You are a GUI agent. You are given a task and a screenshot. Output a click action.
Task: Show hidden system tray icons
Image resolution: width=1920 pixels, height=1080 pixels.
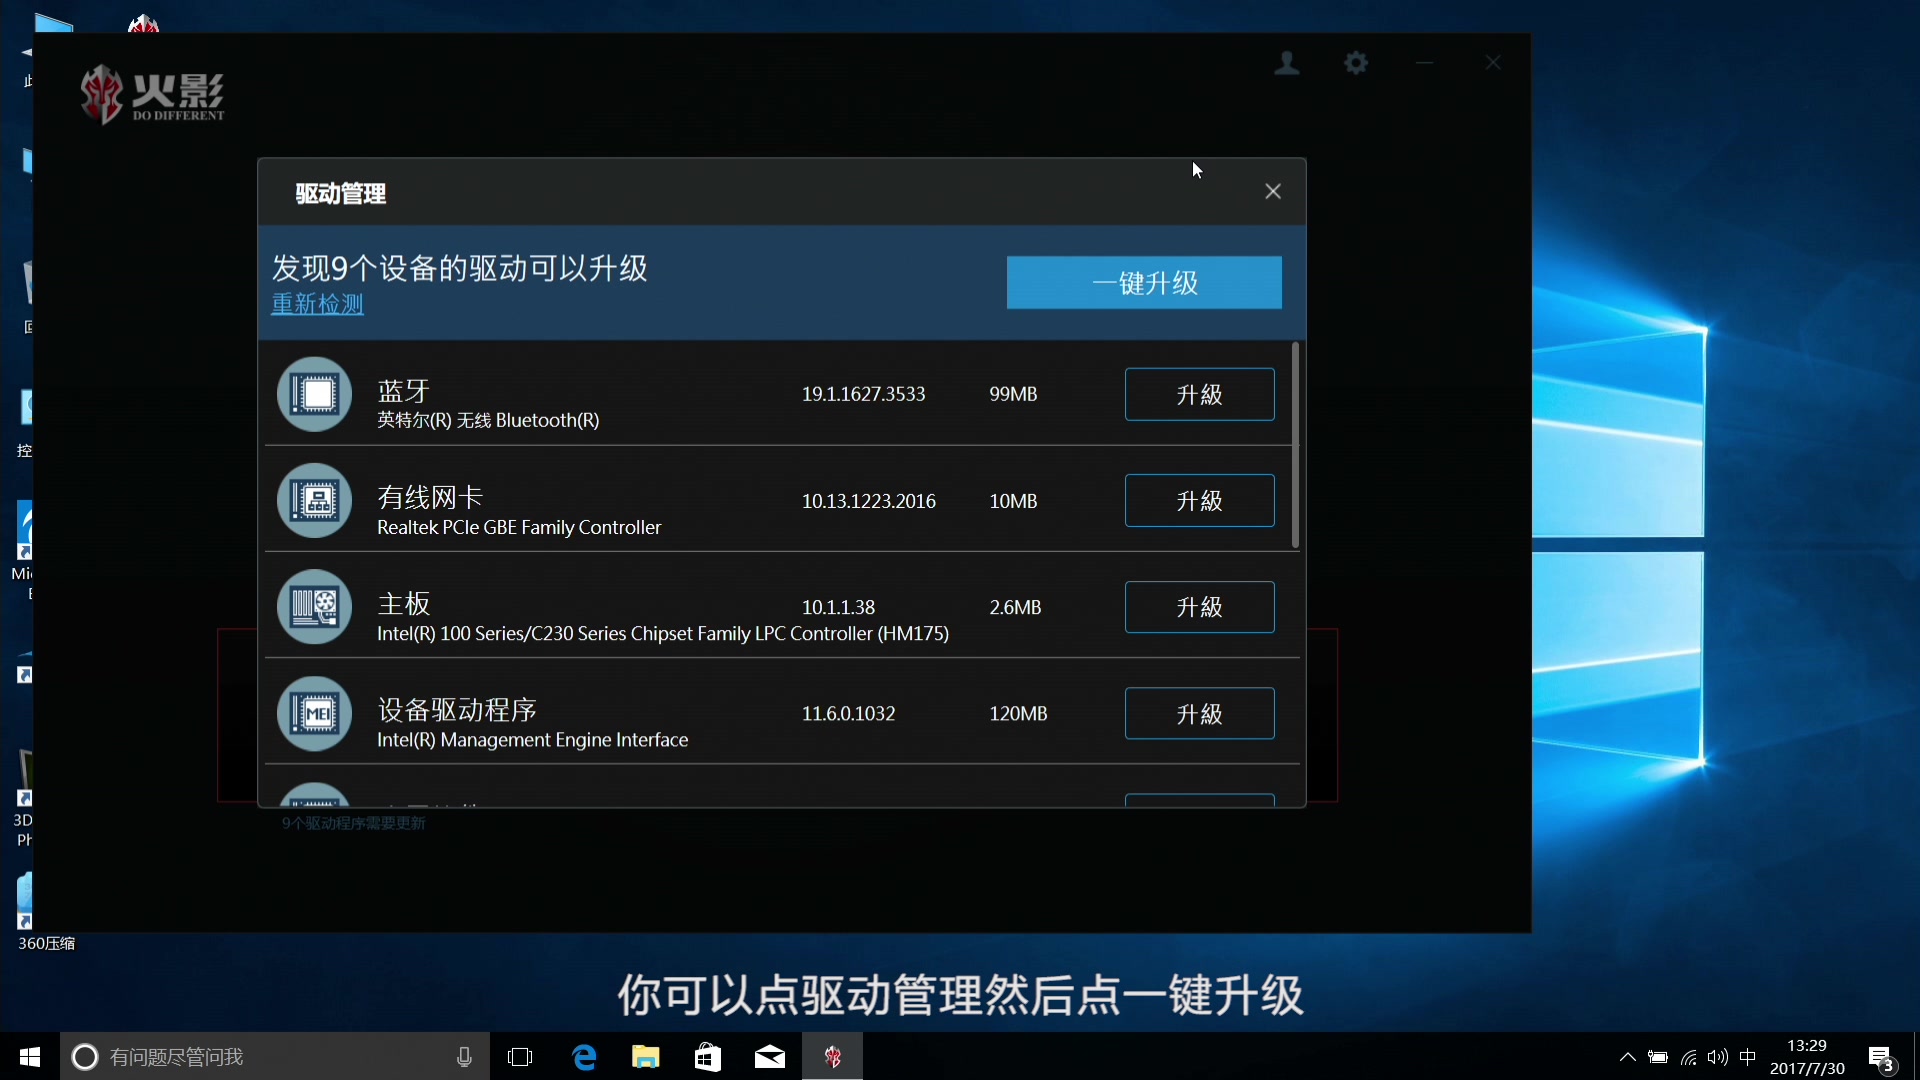[x=1627, y=1057]
